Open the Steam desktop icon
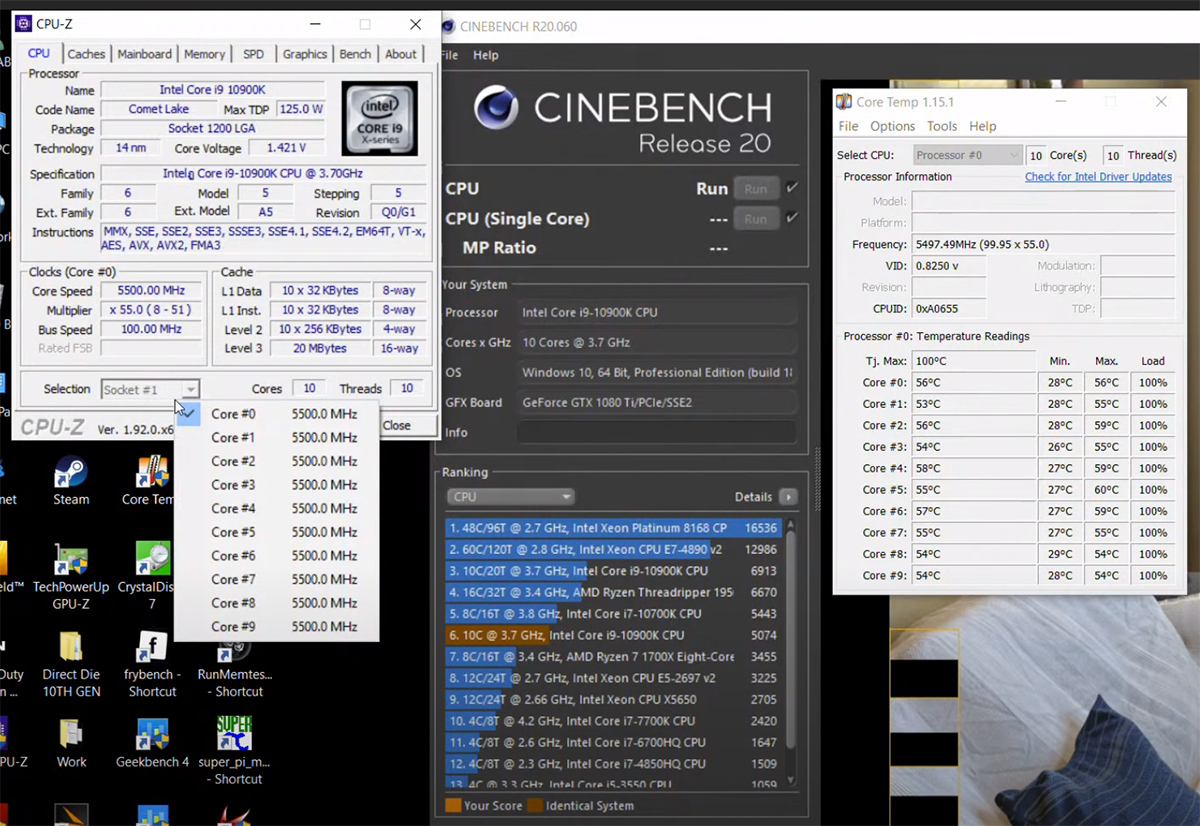Viewport: 1200px width, 826px height. pyautogui.click(x=71, y=481)
